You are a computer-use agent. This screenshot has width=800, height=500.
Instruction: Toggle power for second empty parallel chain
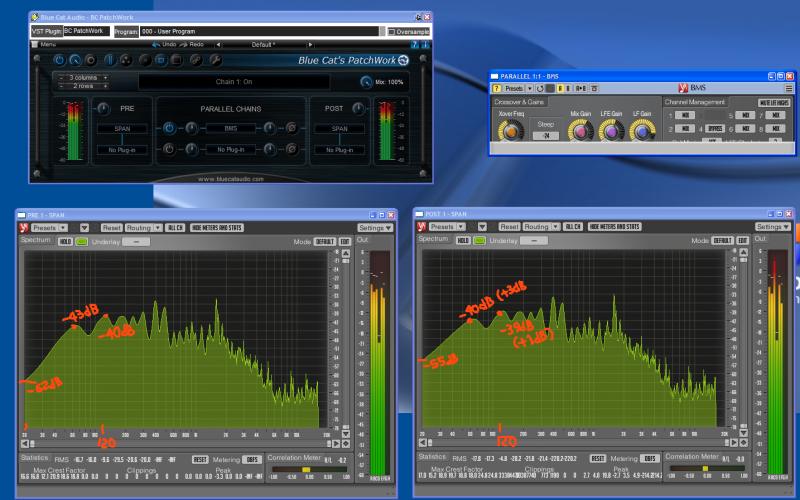(x=169, y=149)
